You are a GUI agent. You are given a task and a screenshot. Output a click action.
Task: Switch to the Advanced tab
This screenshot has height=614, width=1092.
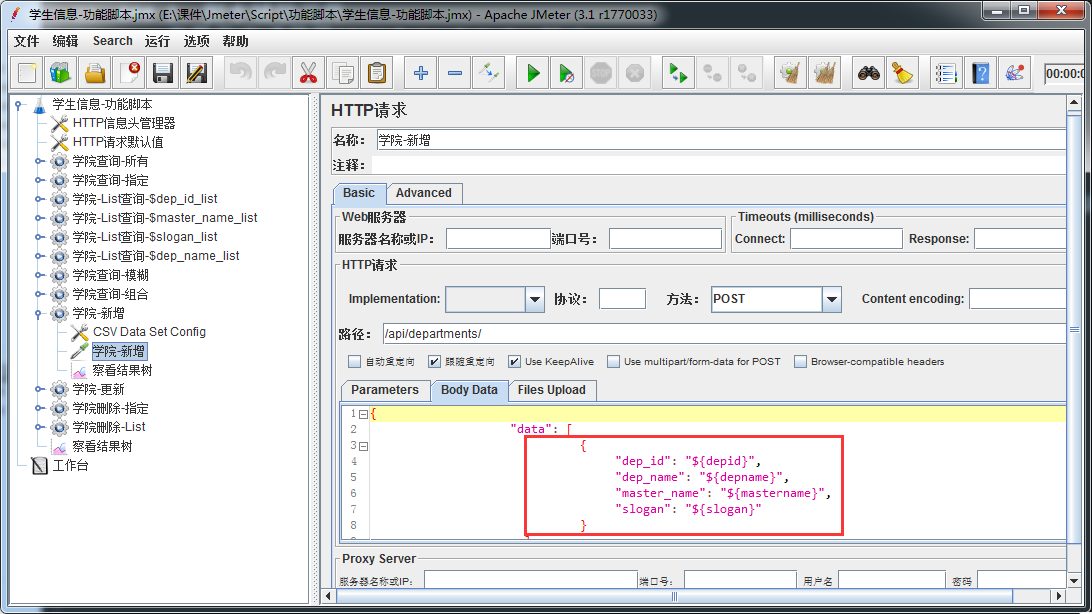click(x=423, y=193)
